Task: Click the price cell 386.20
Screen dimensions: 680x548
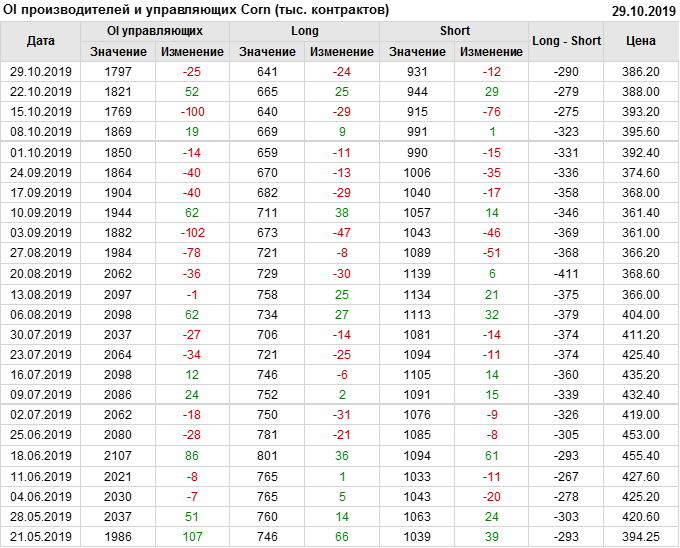Action: pyautogui.click(x=640, y=73)
